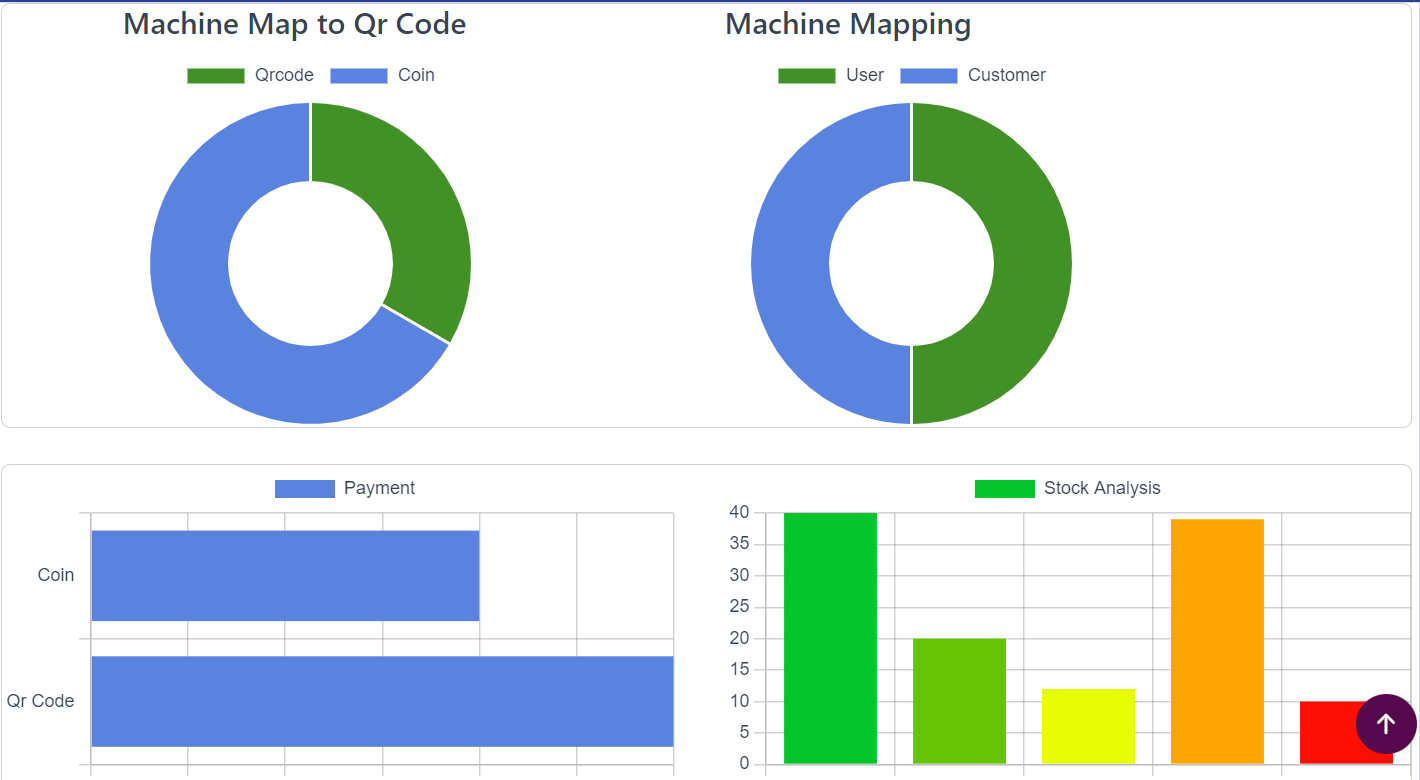The height and width of the screenshot is (780, 1420).
Task: Toggle the Qrcode legend entry
Action: (x=283, y=75)
